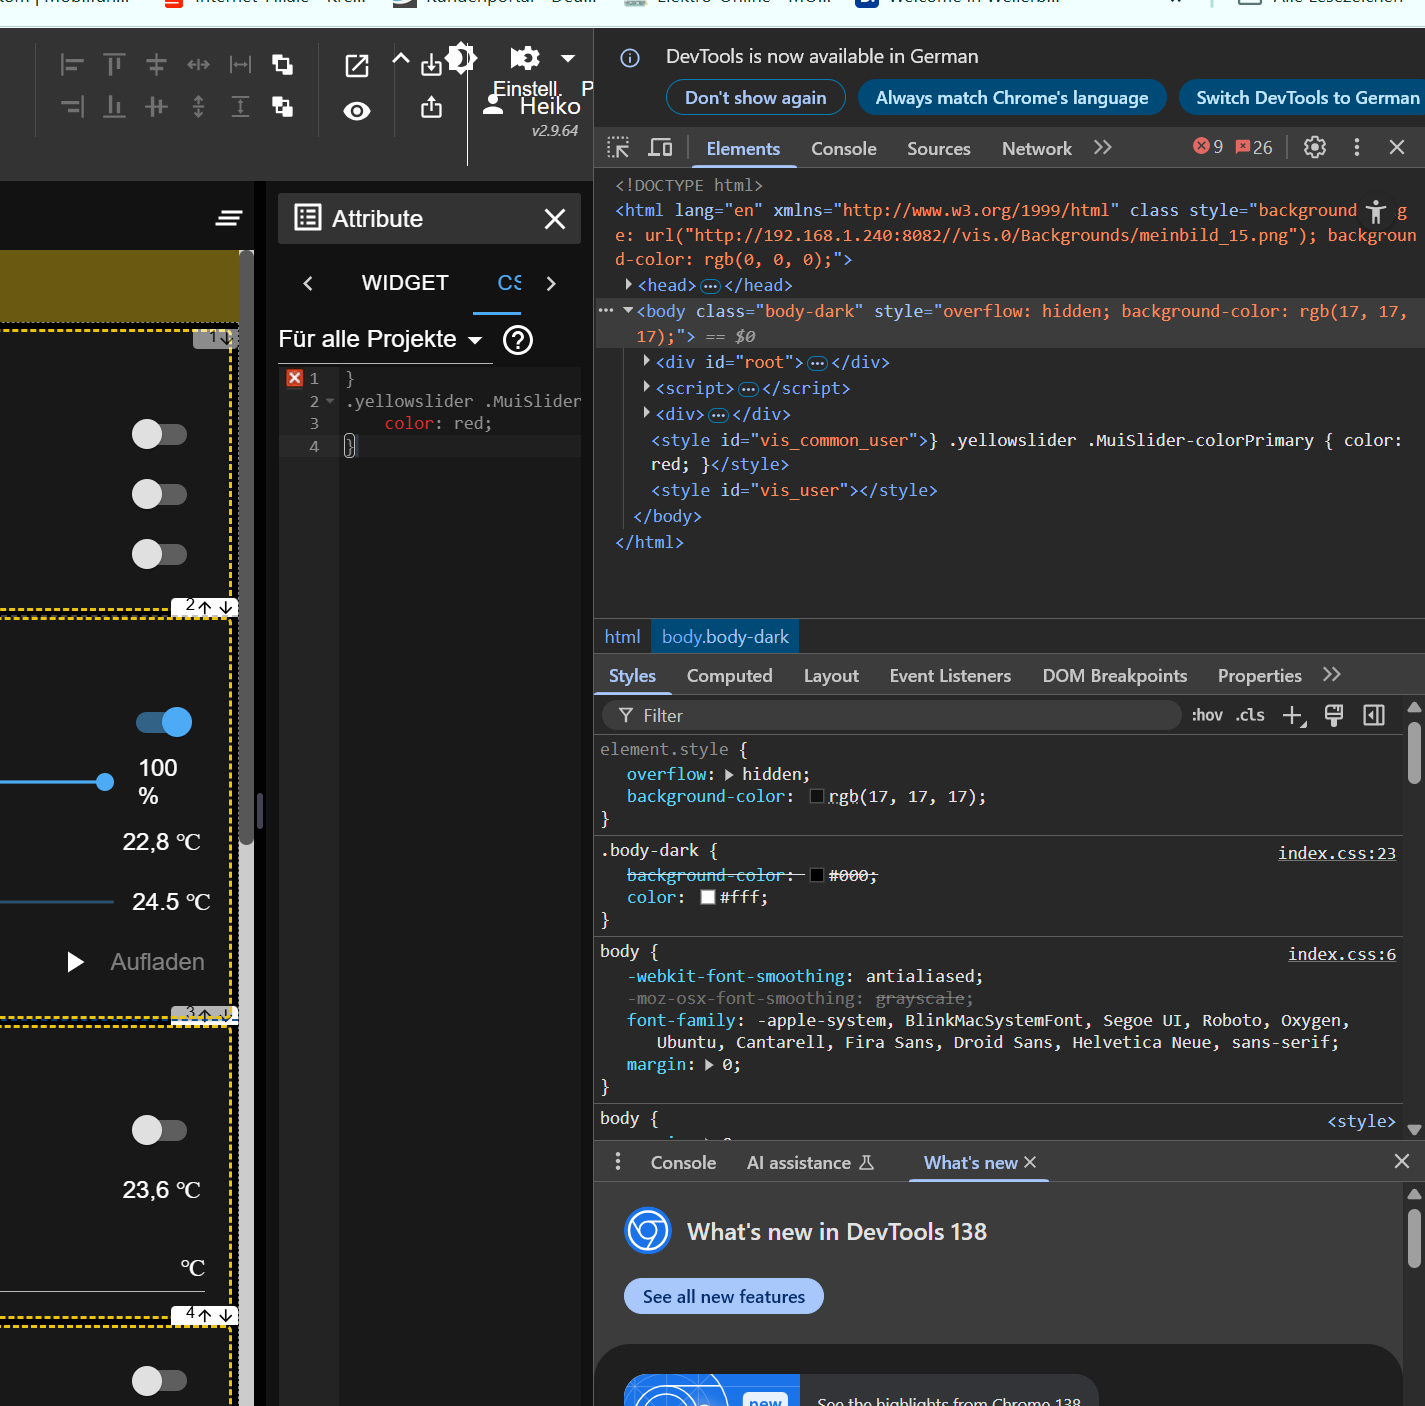Click the new style rule plus icon
The image size is (1425, 1406).
(x=1294, y=715)
